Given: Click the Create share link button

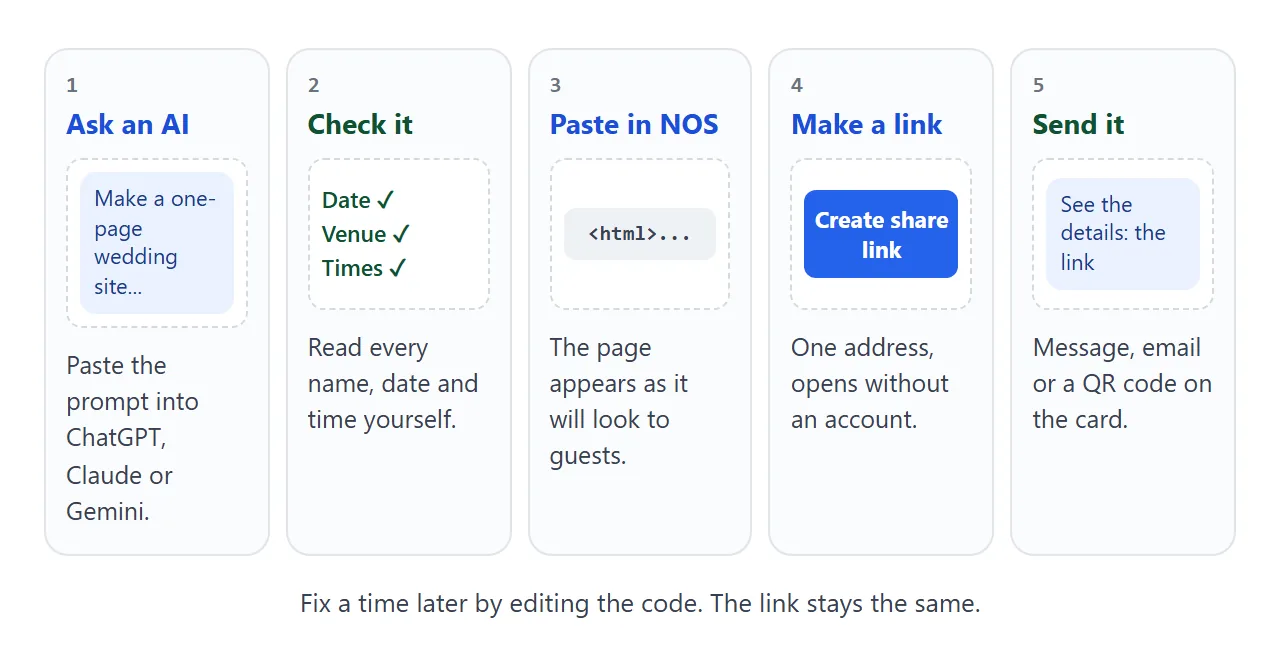Looking at the screenshot, I should pyautogui.click(x=881, y=234).
